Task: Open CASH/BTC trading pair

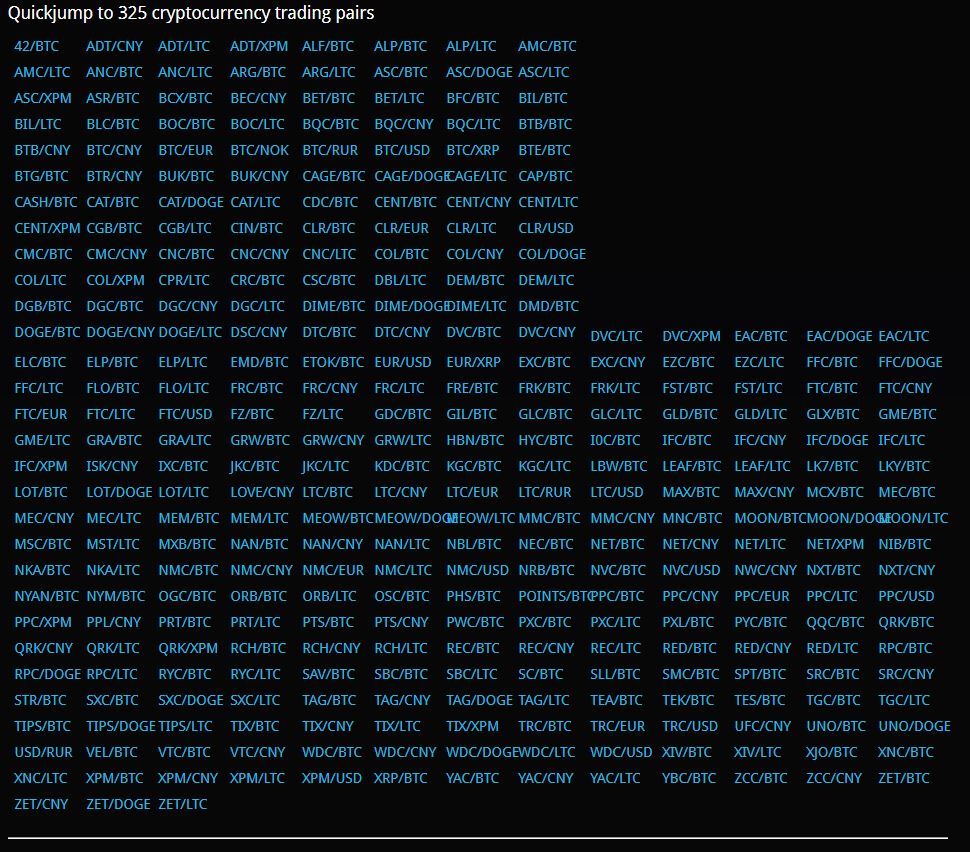Action: [x=46, y=202]
